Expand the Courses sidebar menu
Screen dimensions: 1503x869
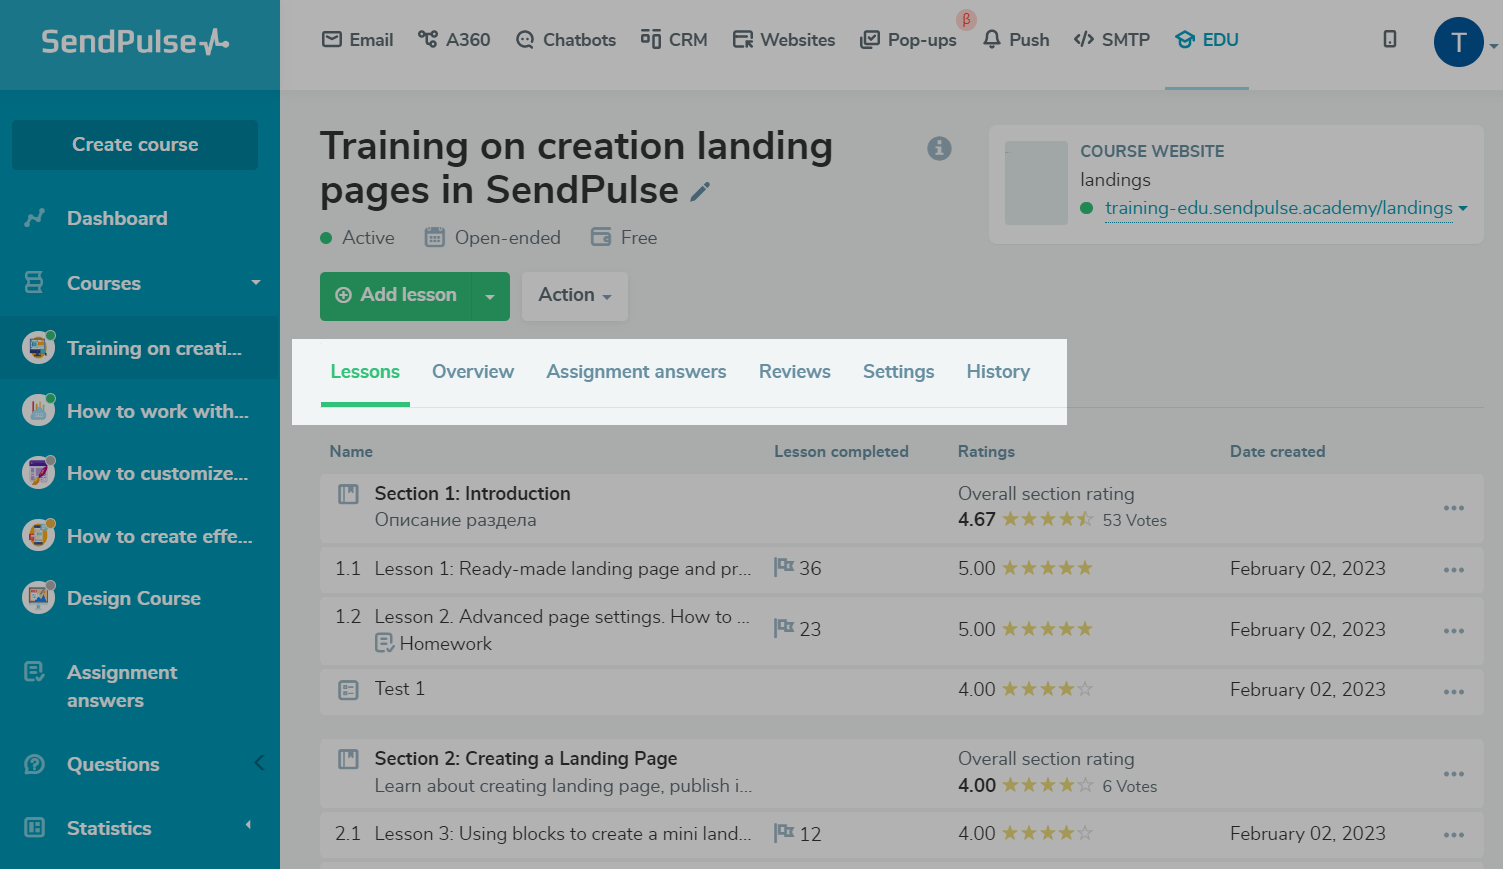(255, 283)
